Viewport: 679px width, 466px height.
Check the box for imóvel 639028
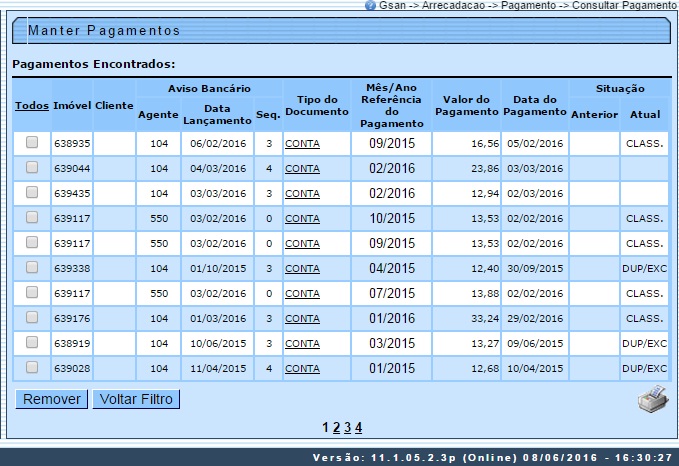[32, 367]
